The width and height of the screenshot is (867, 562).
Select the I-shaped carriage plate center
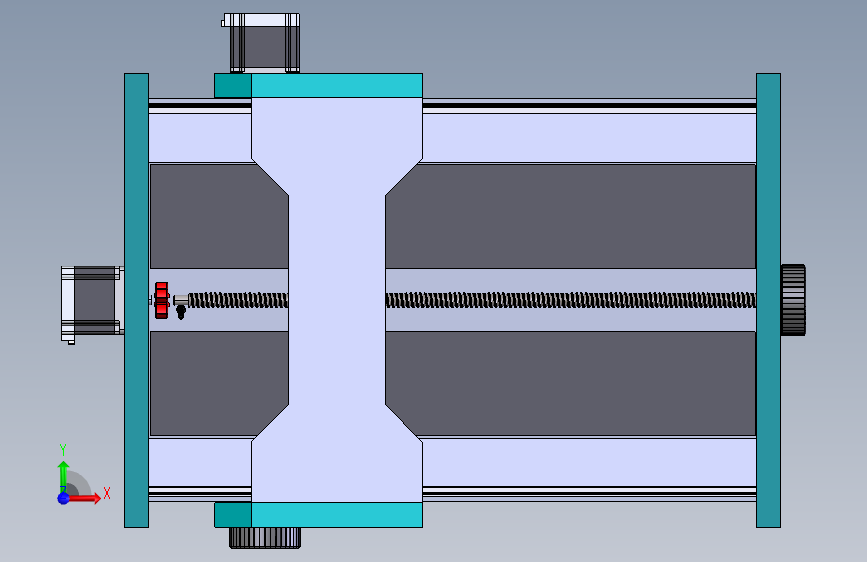[x=337, y=300]
